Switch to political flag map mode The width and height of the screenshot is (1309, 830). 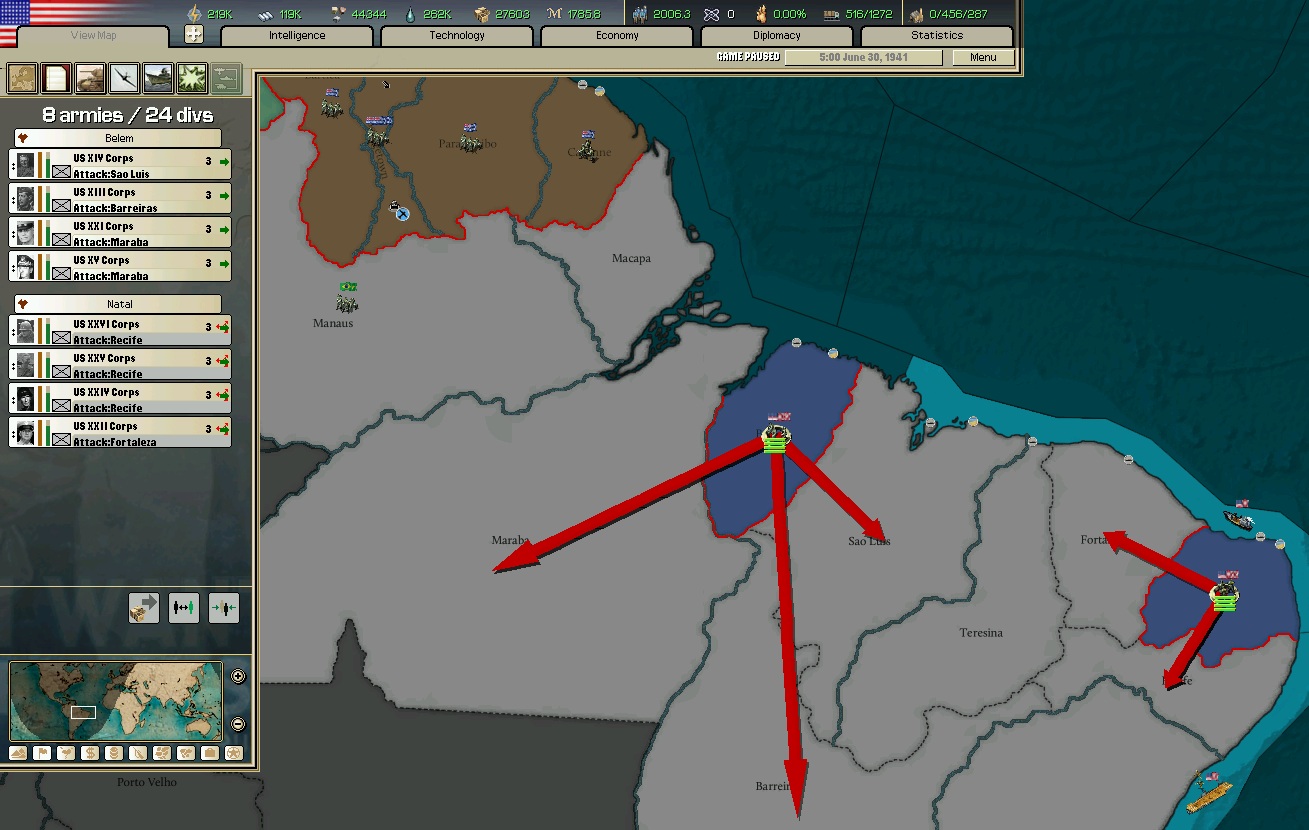(x=42, y=753)
